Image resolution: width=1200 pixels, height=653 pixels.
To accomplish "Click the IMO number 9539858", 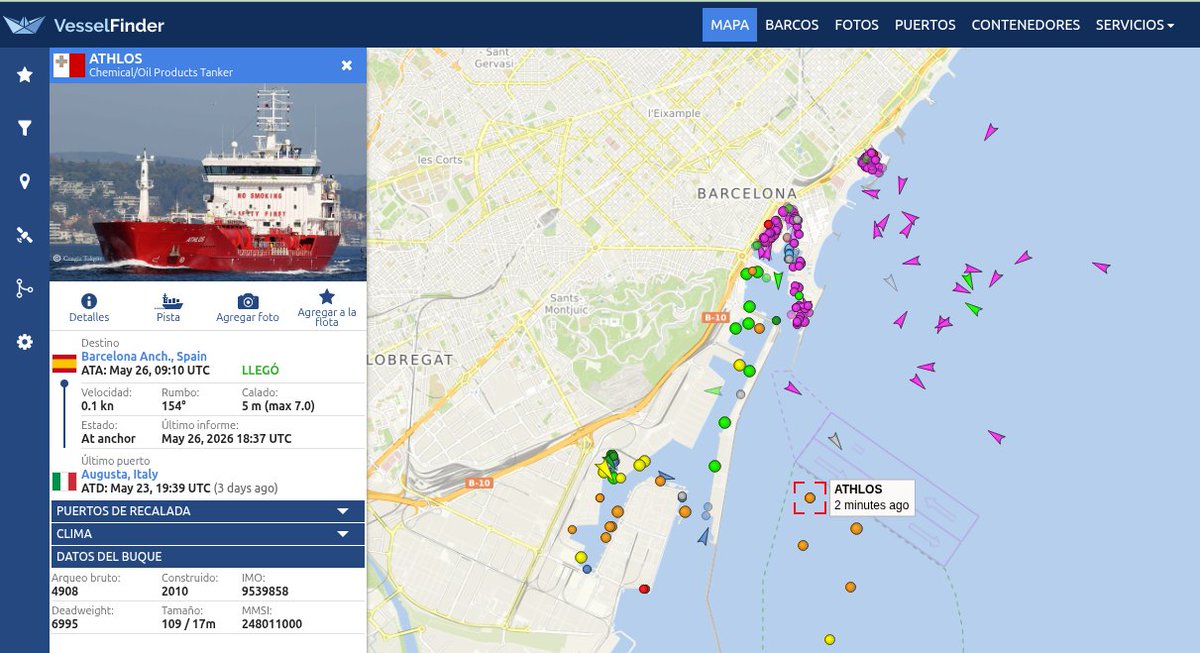I will 265,591.
